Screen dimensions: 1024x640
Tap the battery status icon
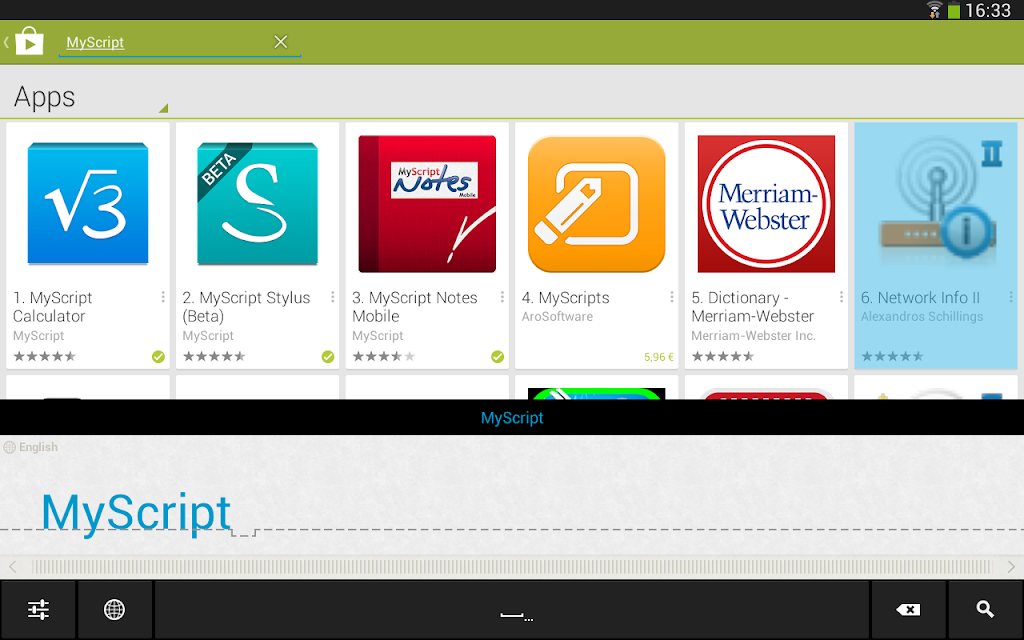point(954,10)
